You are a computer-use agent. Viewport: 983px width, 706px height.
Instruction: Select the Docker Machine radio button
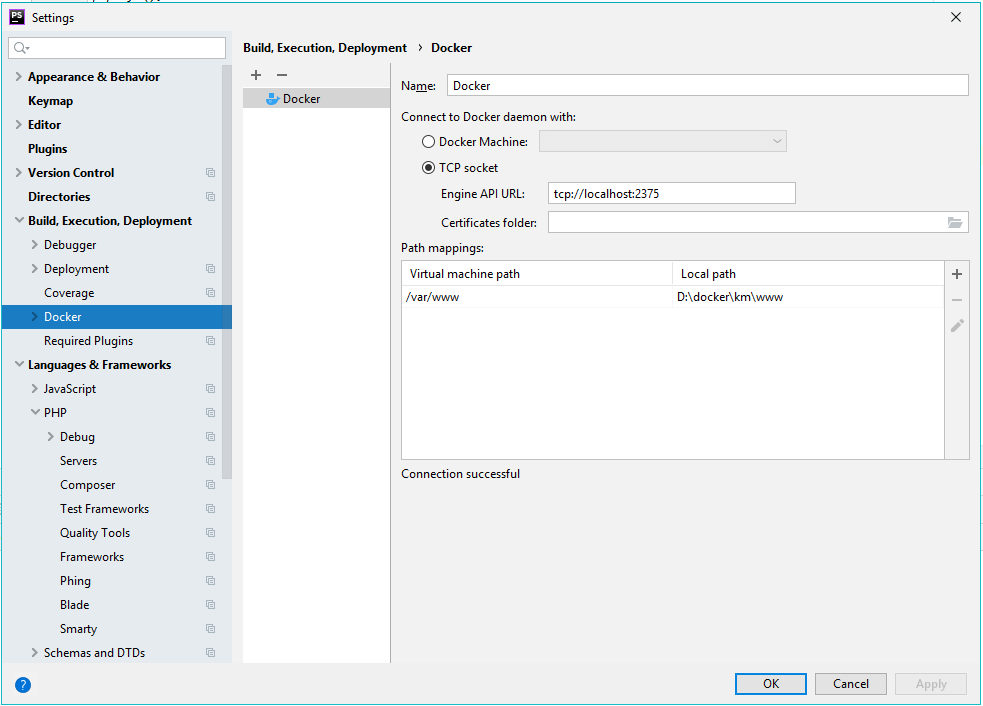coord(429,142)
